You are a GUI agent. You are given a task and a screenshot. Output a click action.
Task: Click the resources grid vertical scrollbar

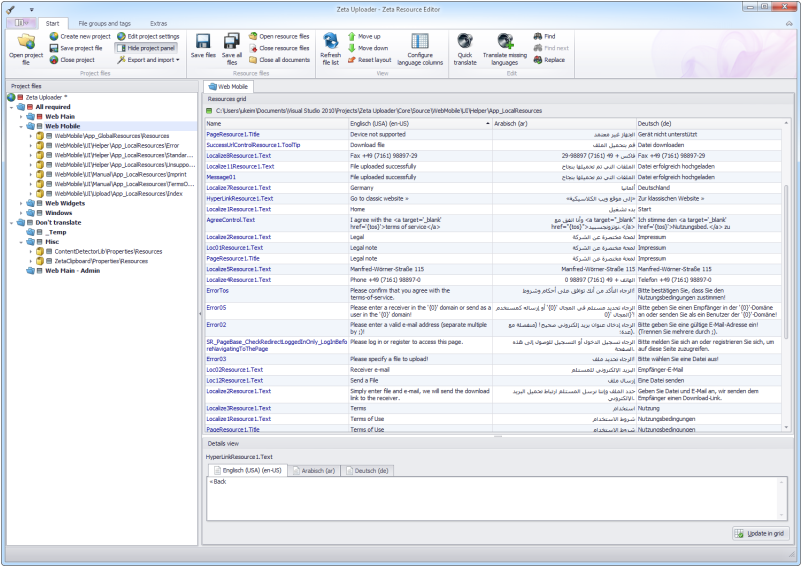coord(786,260)
